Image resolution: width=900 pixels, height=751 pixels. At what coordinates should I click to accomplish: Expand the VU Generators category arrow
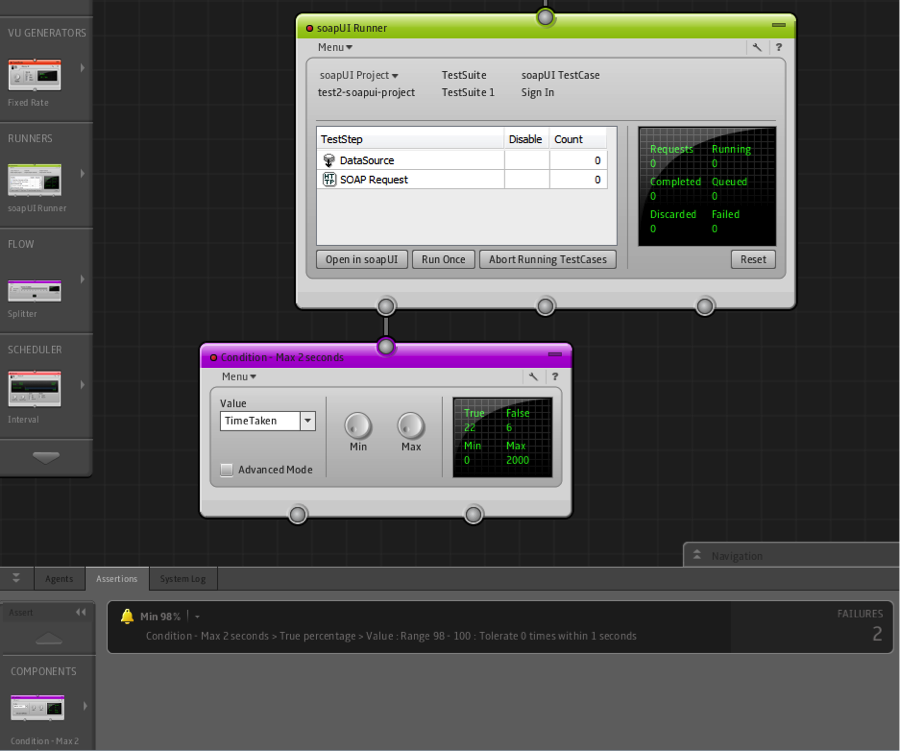83,68
